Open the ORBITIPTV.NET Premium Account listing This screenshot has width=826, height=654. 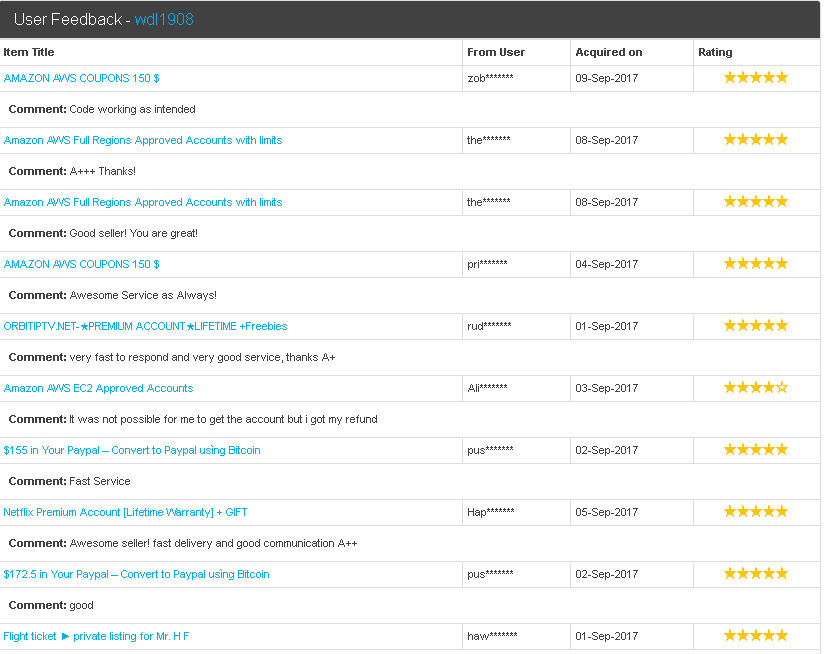[x=145, y=326]
